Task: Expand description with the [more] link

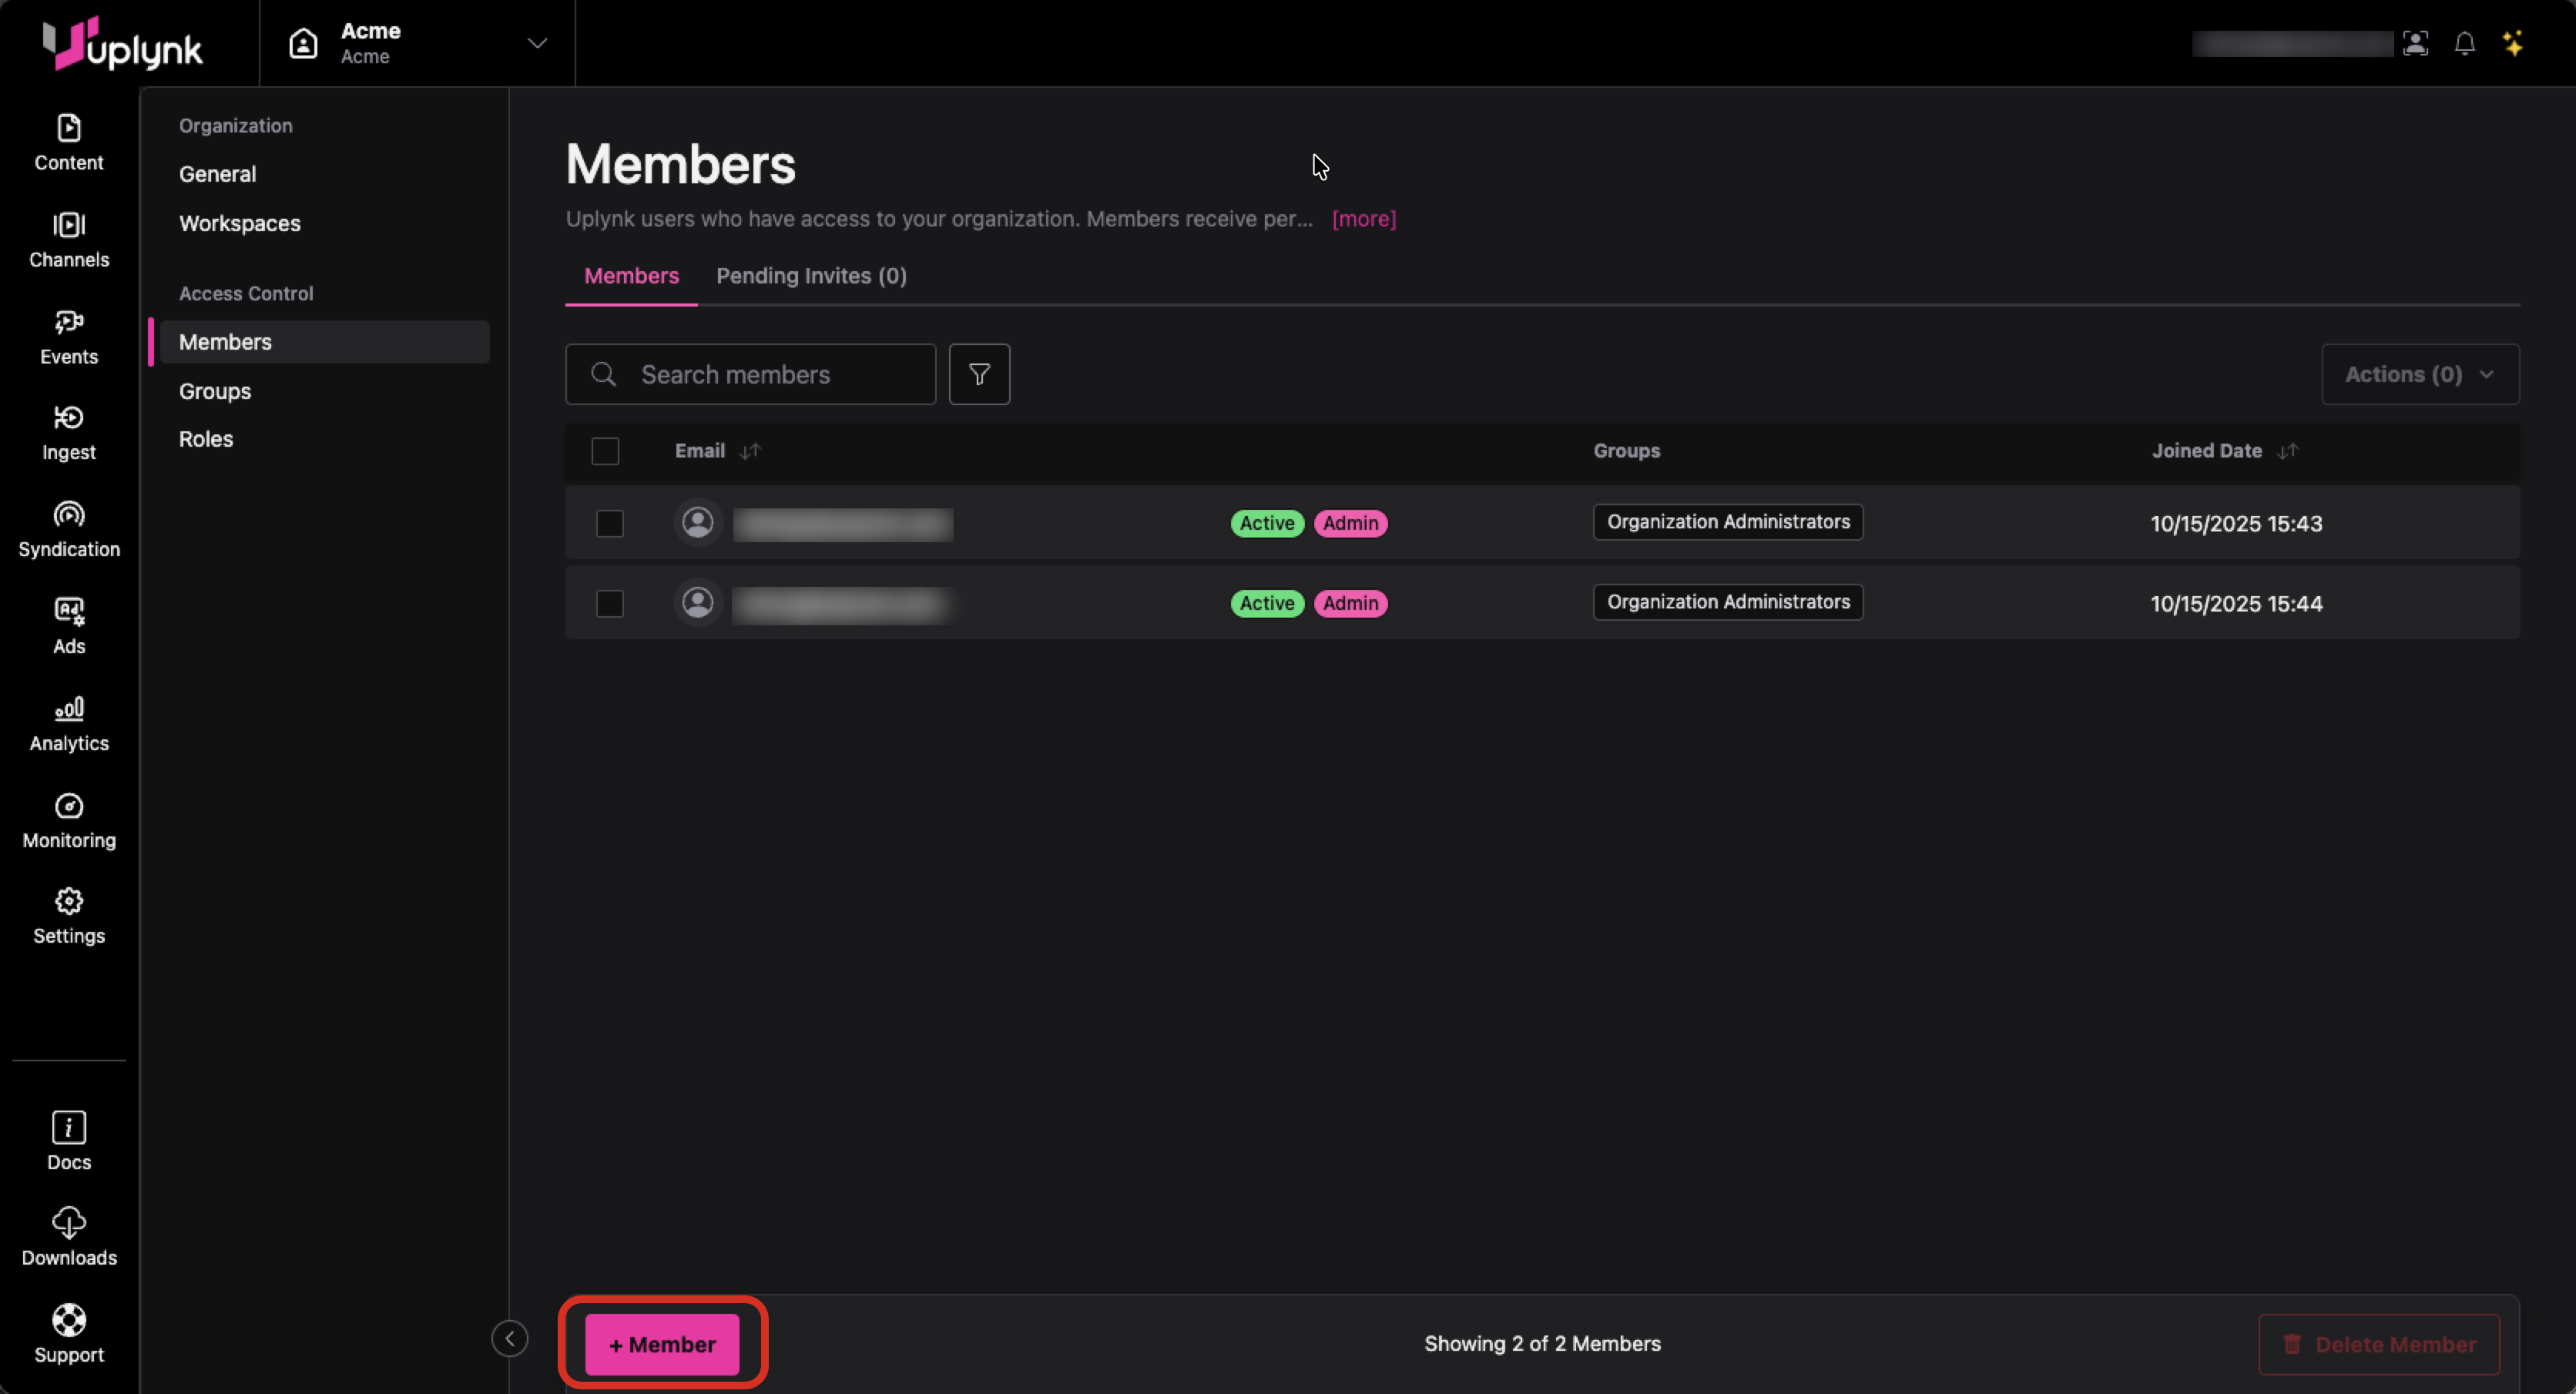Action: click(1363, 219)
